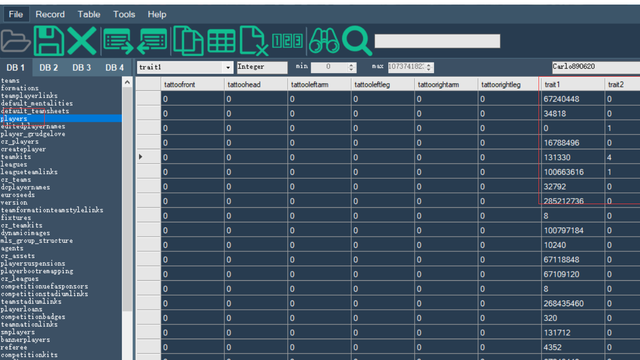Select the version table
The width and height of the screenshot is (640, 360).
coord(14,202)
